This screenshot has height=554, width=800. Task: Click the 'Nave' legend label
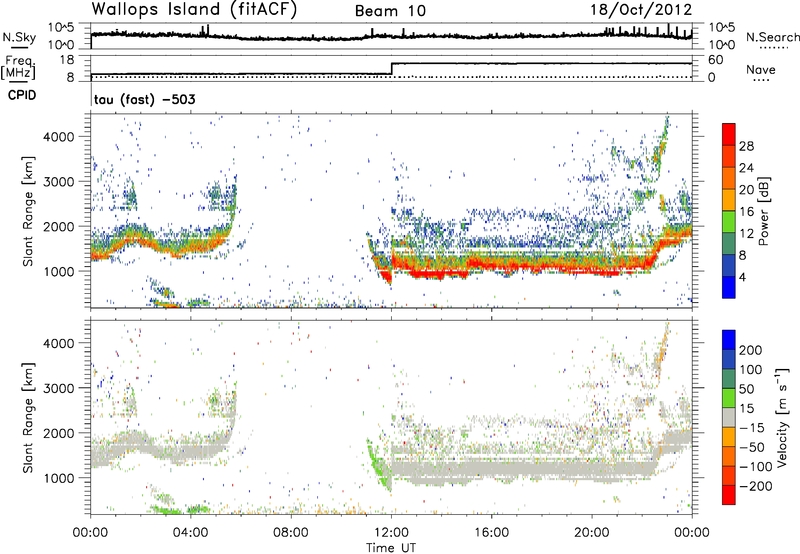pos(761,69)
